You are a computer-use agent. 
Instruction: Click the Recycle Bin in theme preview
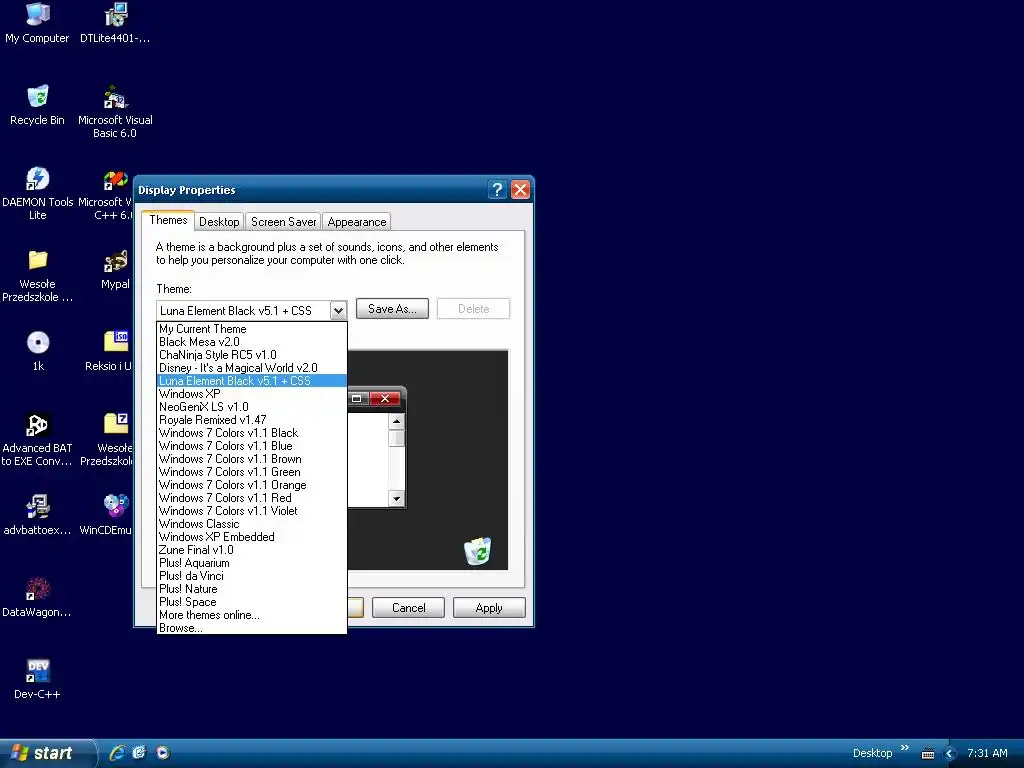(x=478, y=552)
